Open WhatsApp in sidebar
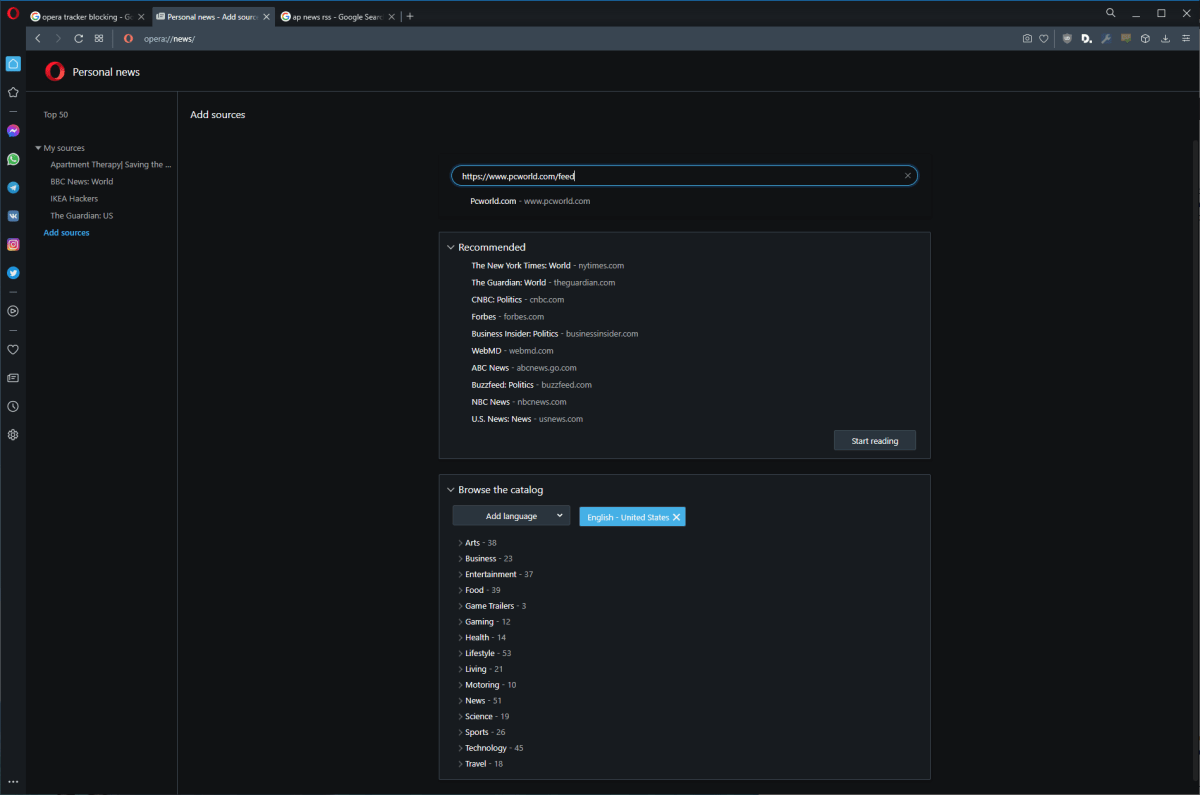 pos(13,159)
